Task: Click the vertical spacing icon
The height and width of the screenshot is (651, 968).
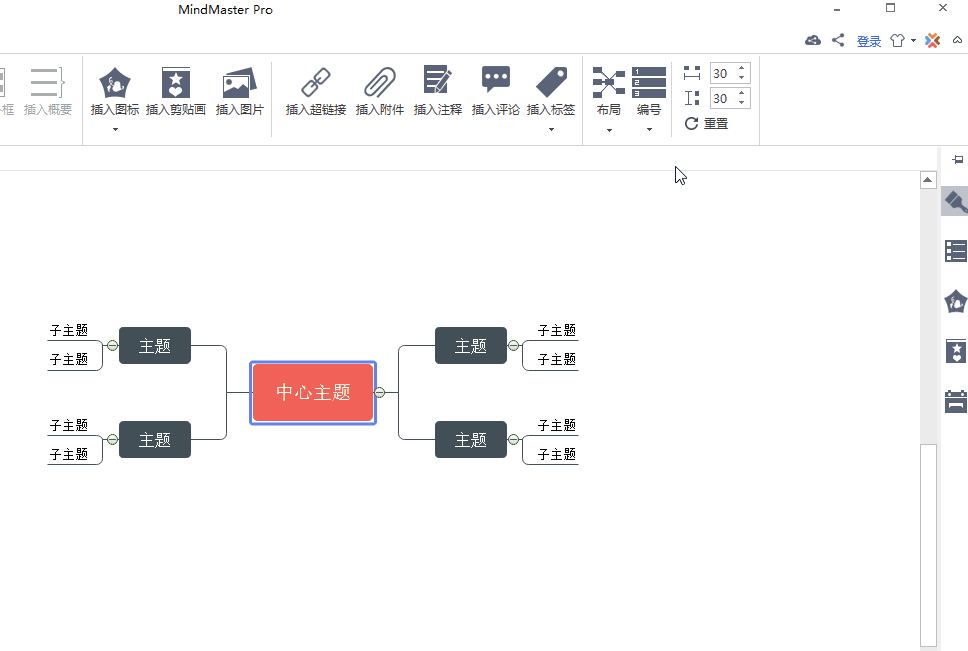Action: pos(692,98)
